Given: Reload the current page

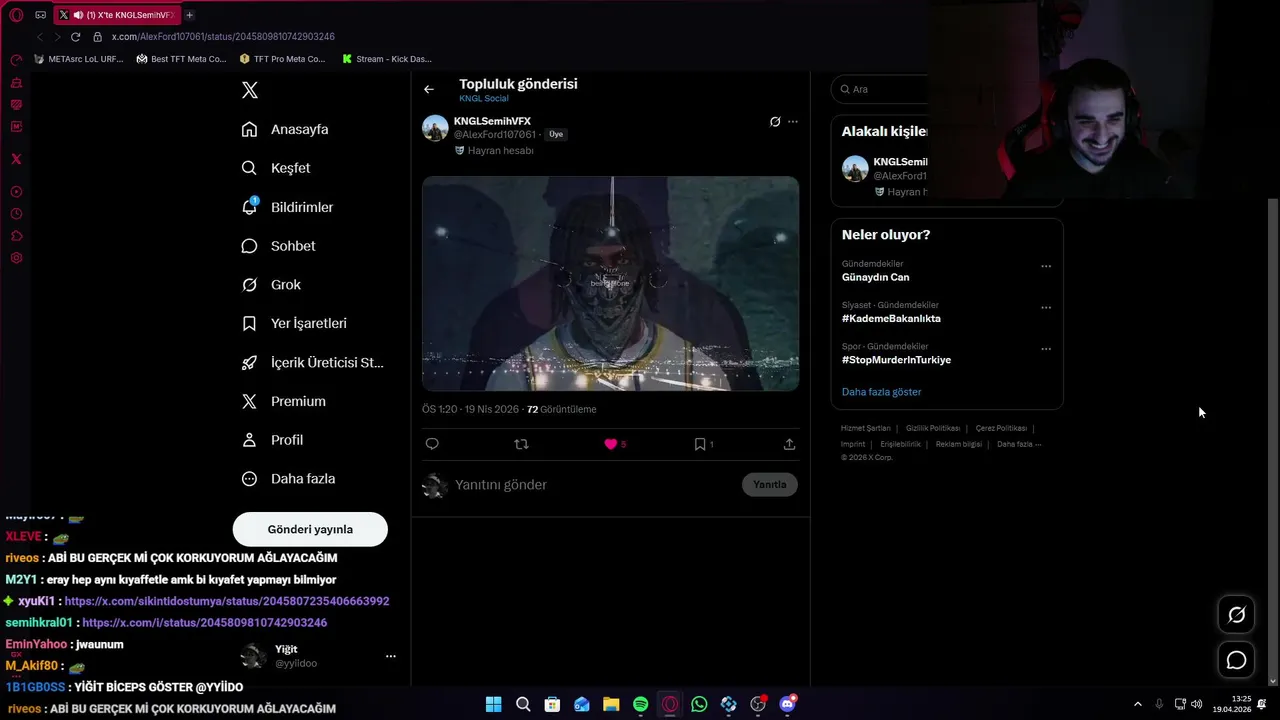Looking at the screenshot, I should 75,36.
